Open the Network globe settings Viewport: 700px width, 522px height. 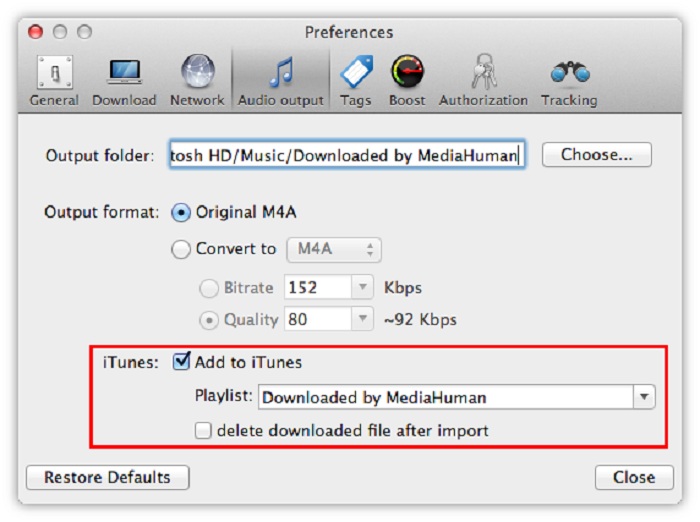[x=197, y=81]
